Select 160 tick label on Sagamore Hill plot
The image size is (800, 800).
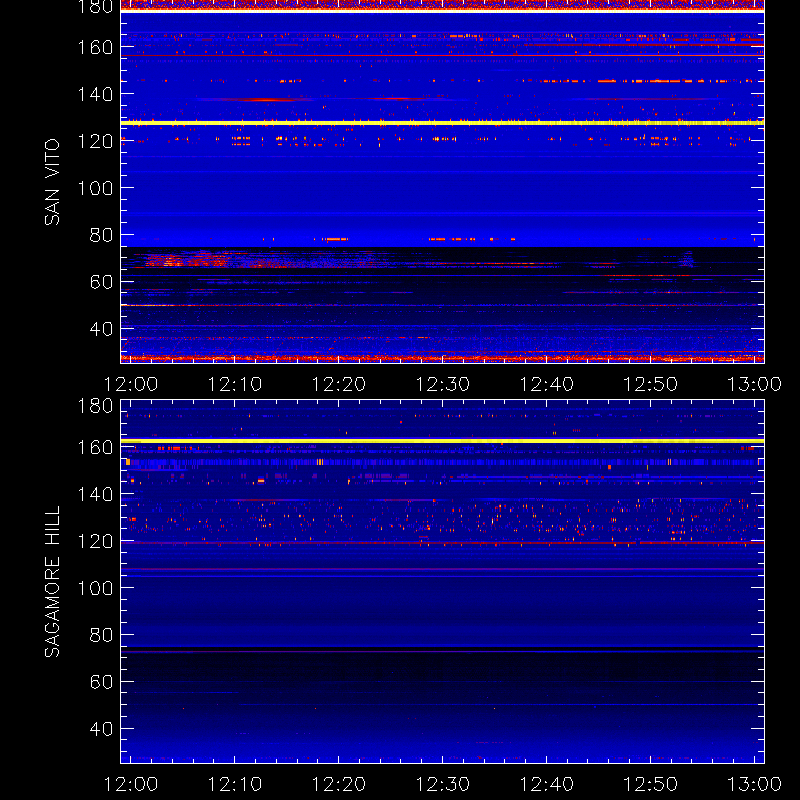(x=95, y=447)
